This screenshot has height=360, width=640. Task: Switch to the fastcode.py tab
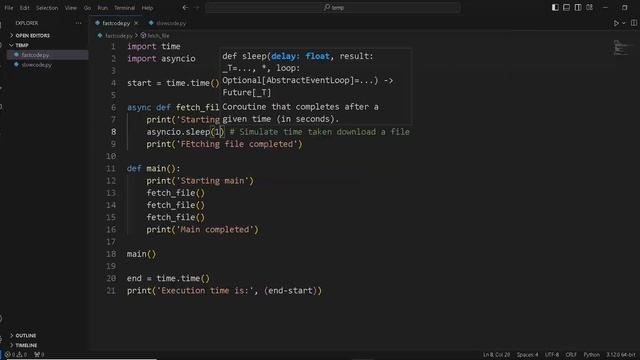coord(116,23)
